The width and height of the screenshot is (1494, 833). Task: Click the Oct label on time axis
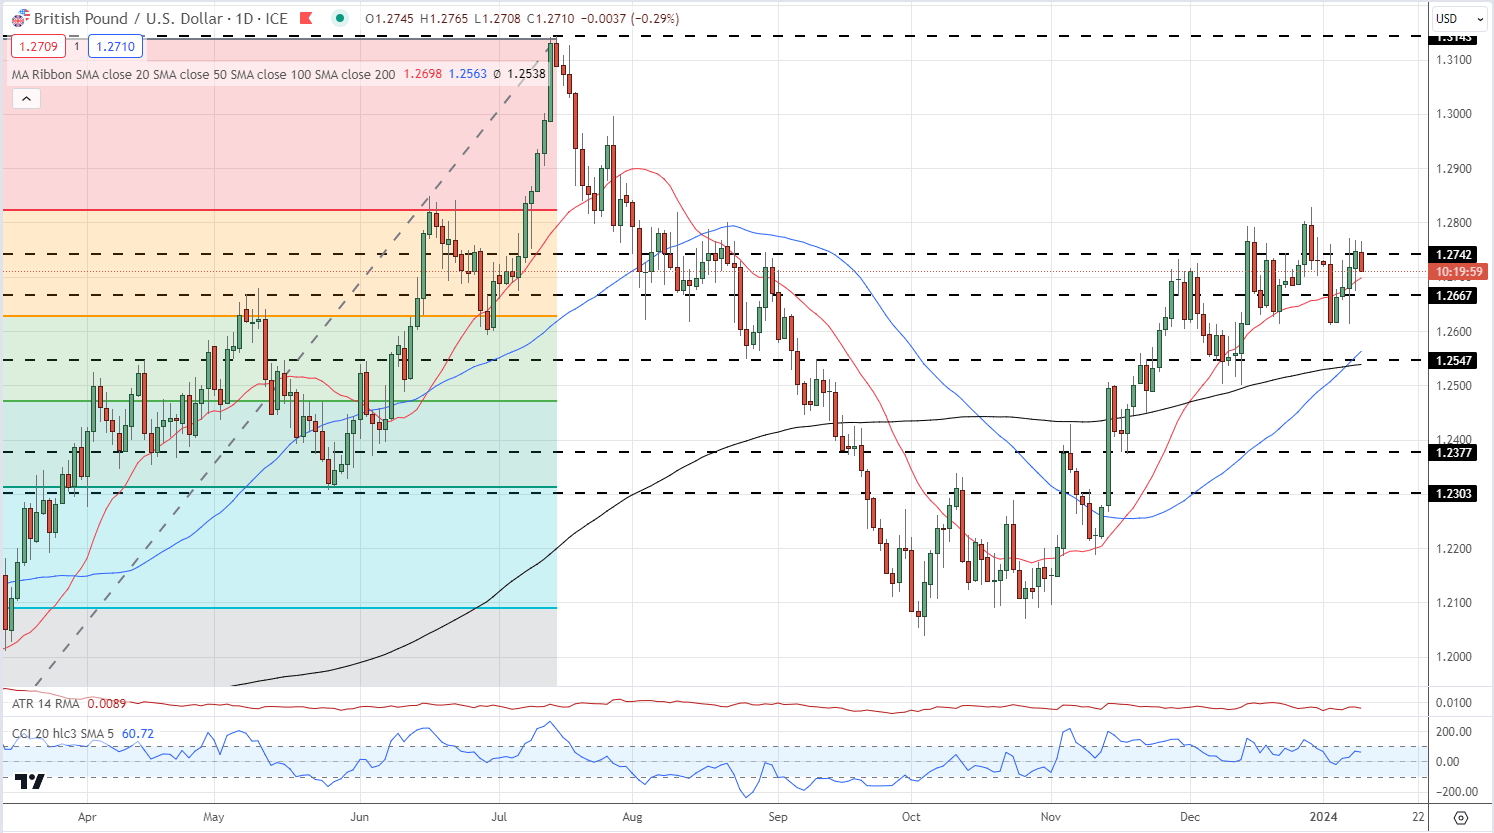pyautogui.click(x=910, y=817)
